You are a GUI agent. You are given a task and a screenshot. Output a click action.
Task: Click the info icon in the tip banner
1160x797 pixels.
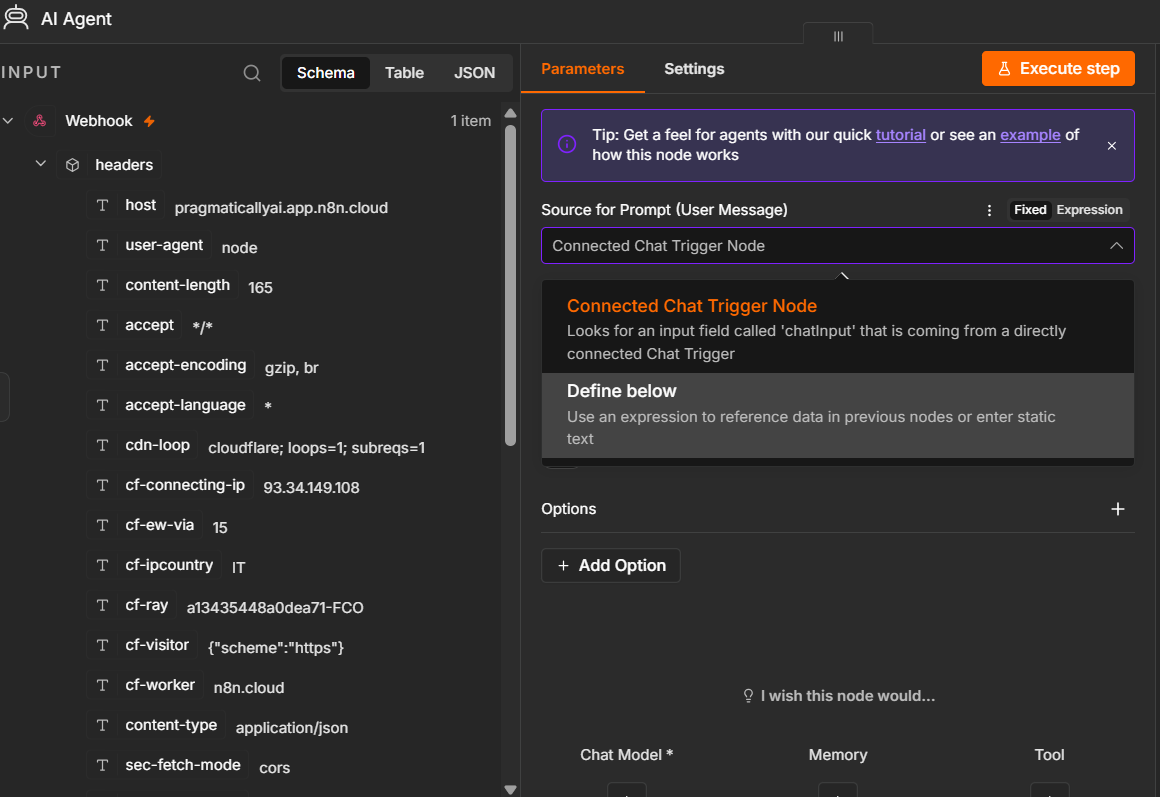567,144
